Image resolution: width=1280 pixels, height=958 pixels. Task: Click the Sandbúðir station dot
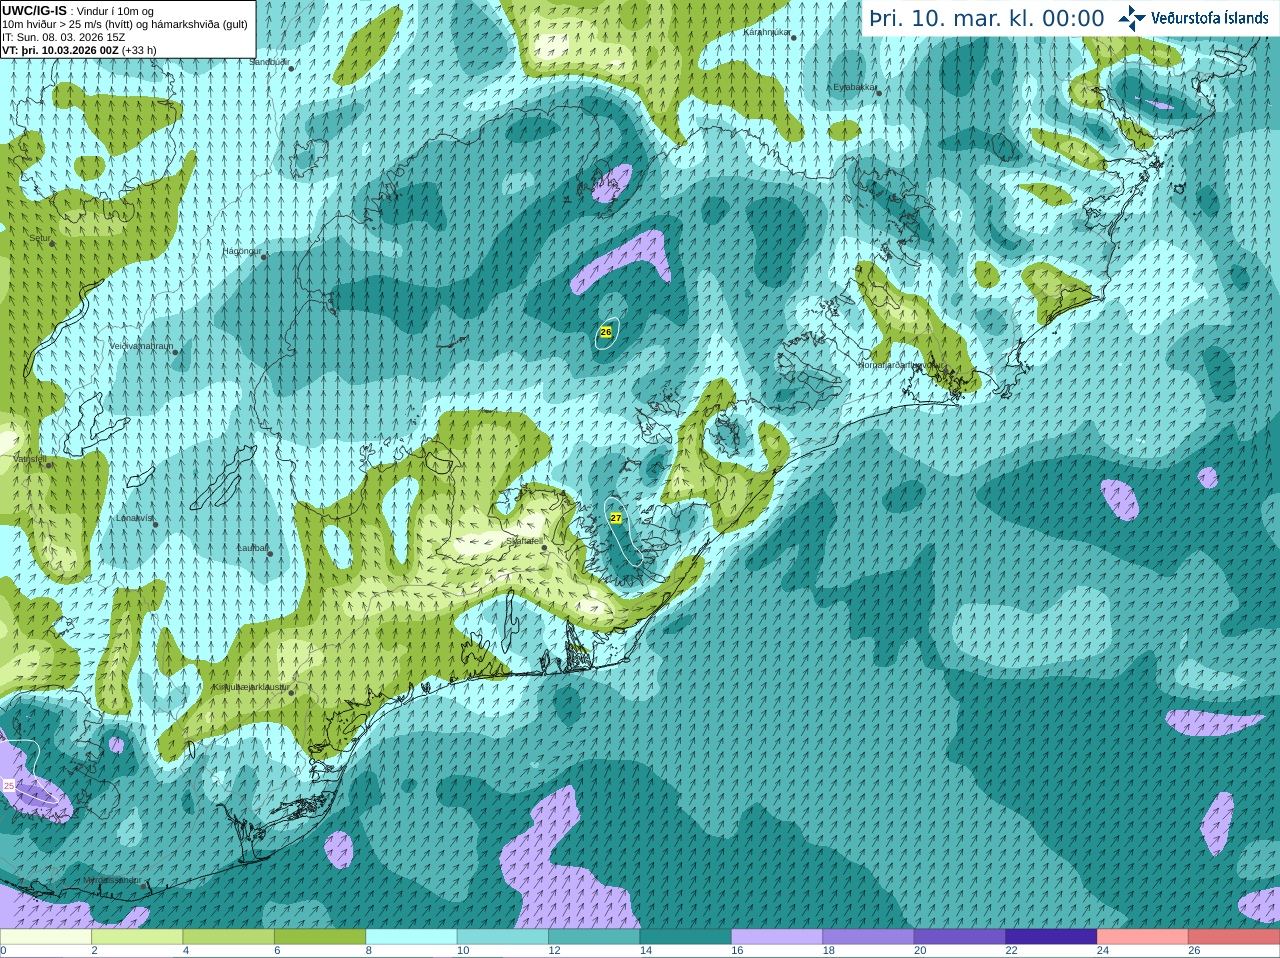(x=291, y=68)
